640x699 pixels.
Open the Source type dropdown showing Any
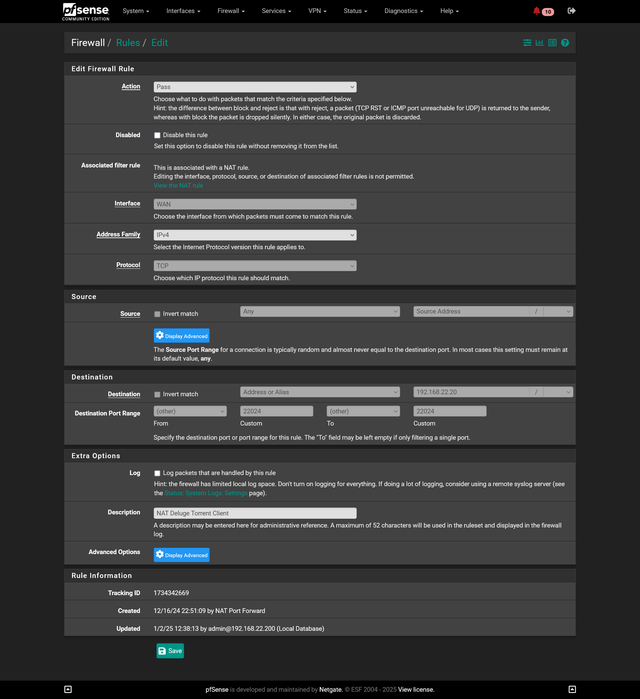point(320,312)
